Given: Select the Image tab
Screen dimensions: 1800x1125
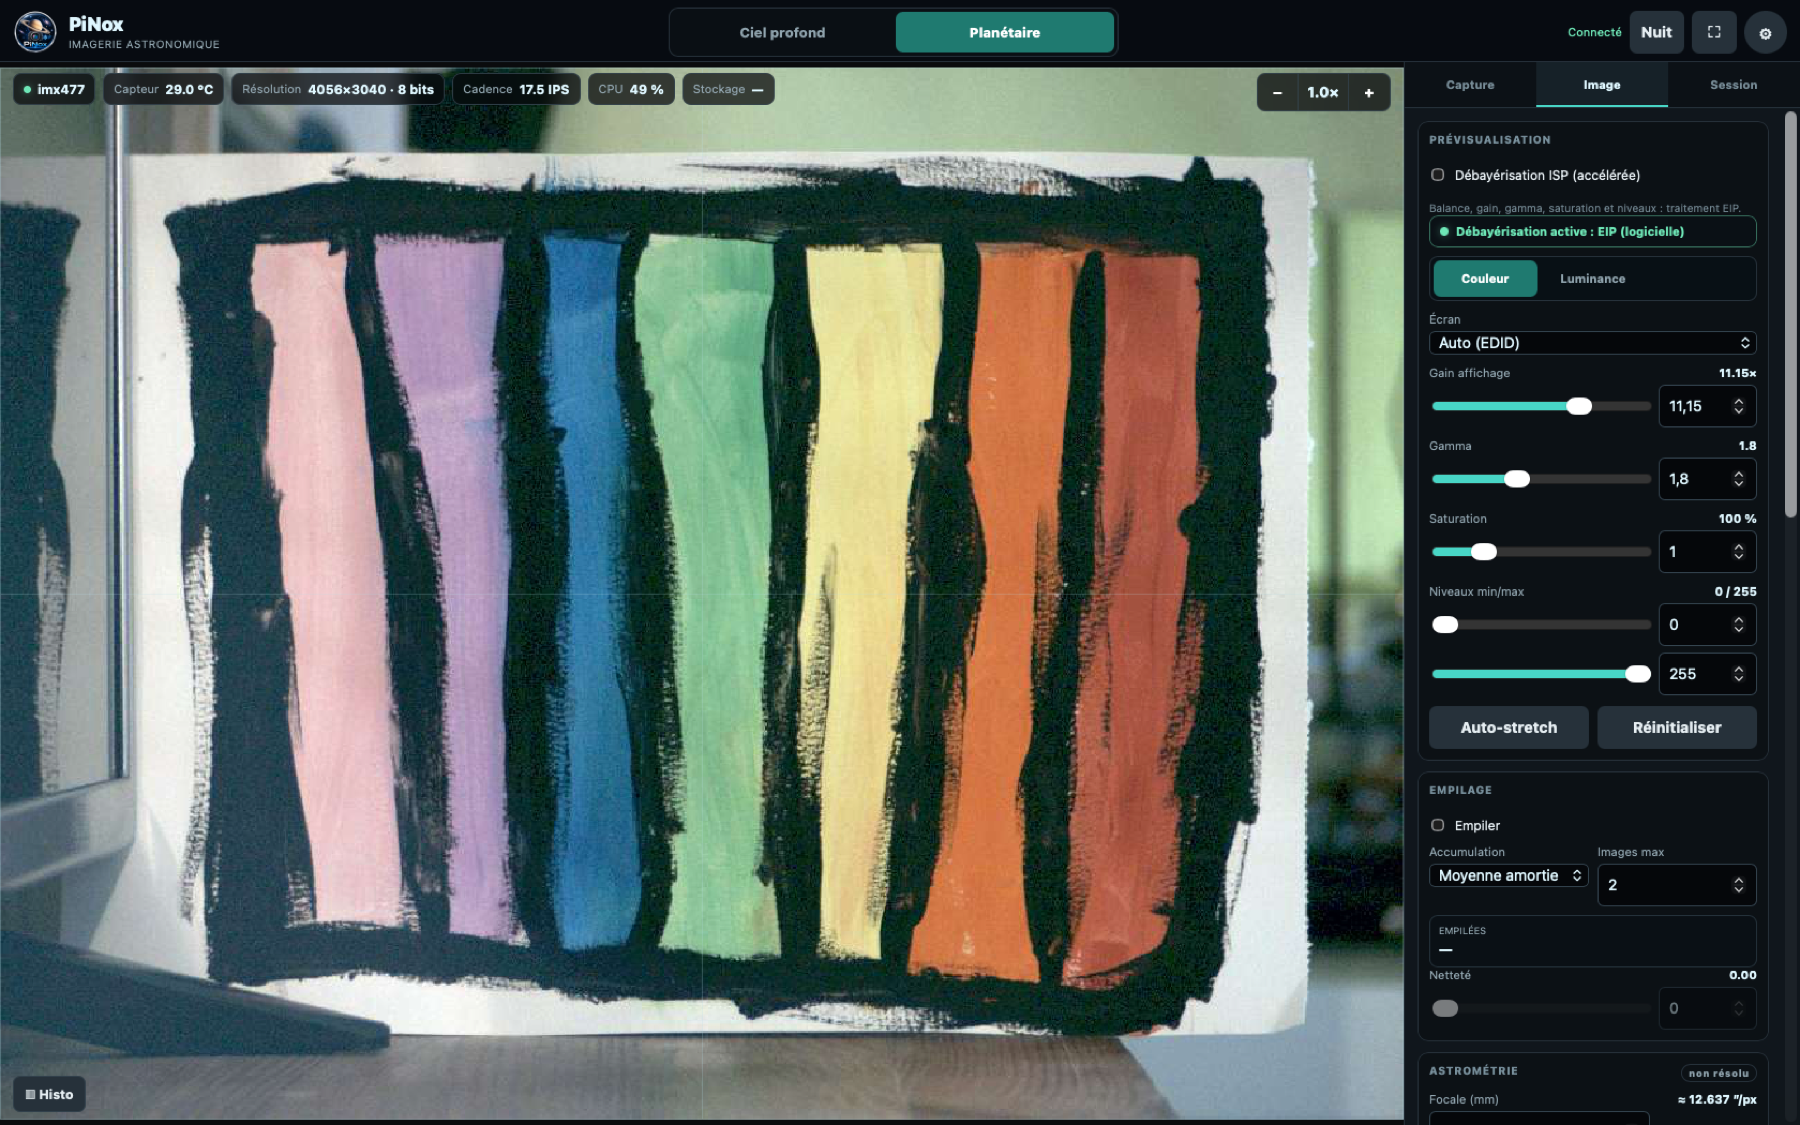Looking at the screenshot, I should (1601, 85).
